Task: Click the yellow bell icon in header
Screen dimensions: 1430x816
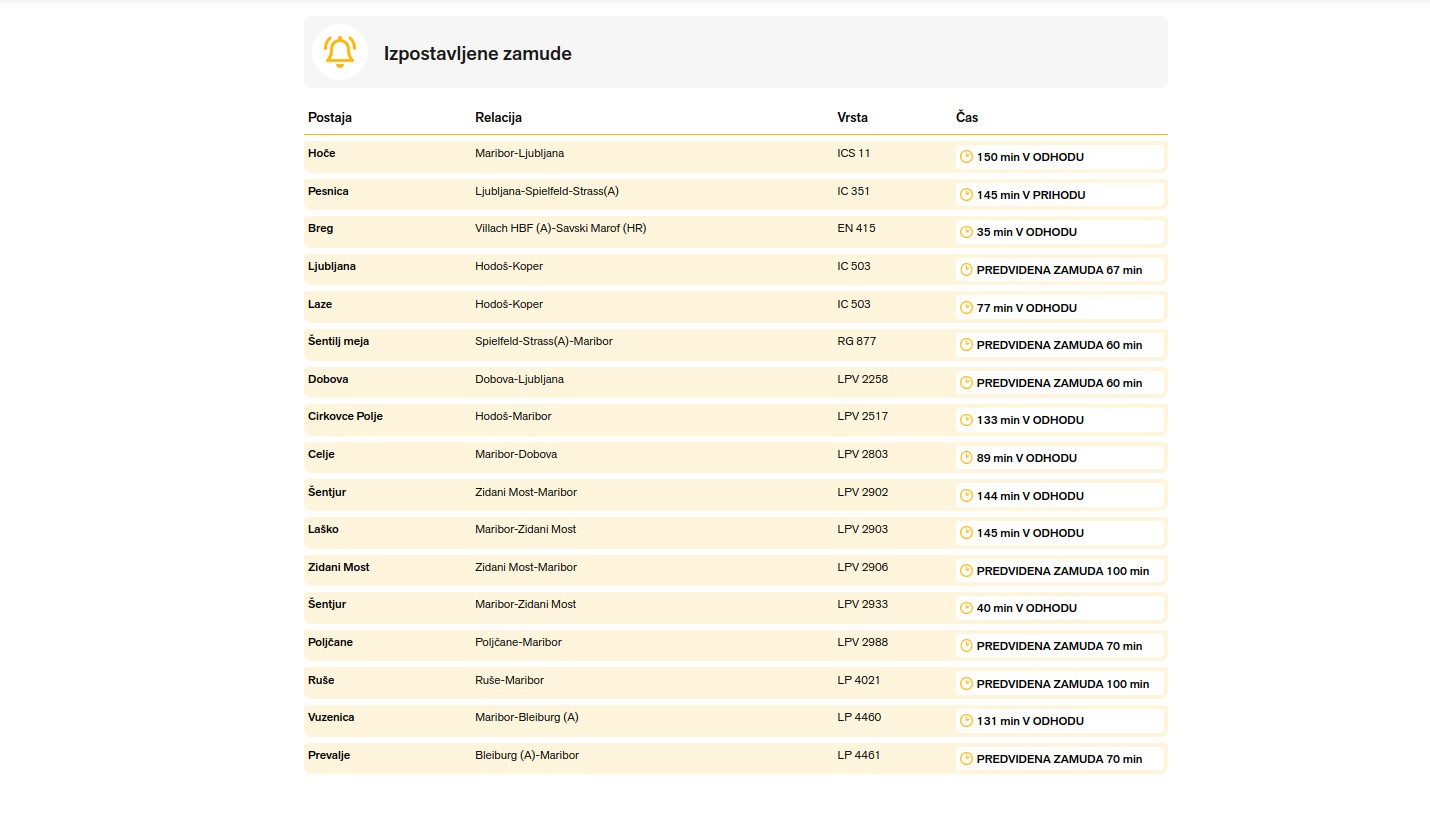Action: point(340,52)
